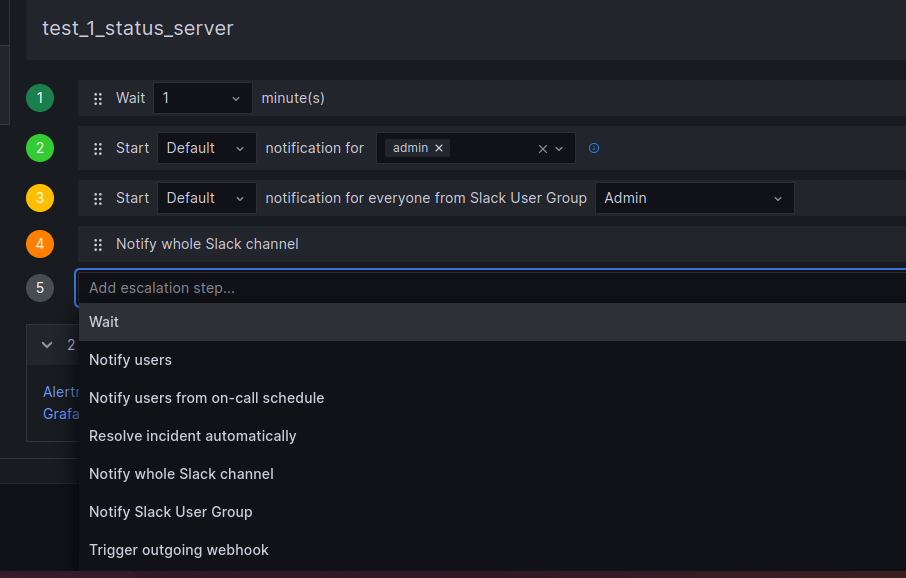Select Resolve incident automatically
Viewport: 906px width, 578px height.
coord(492,436)
